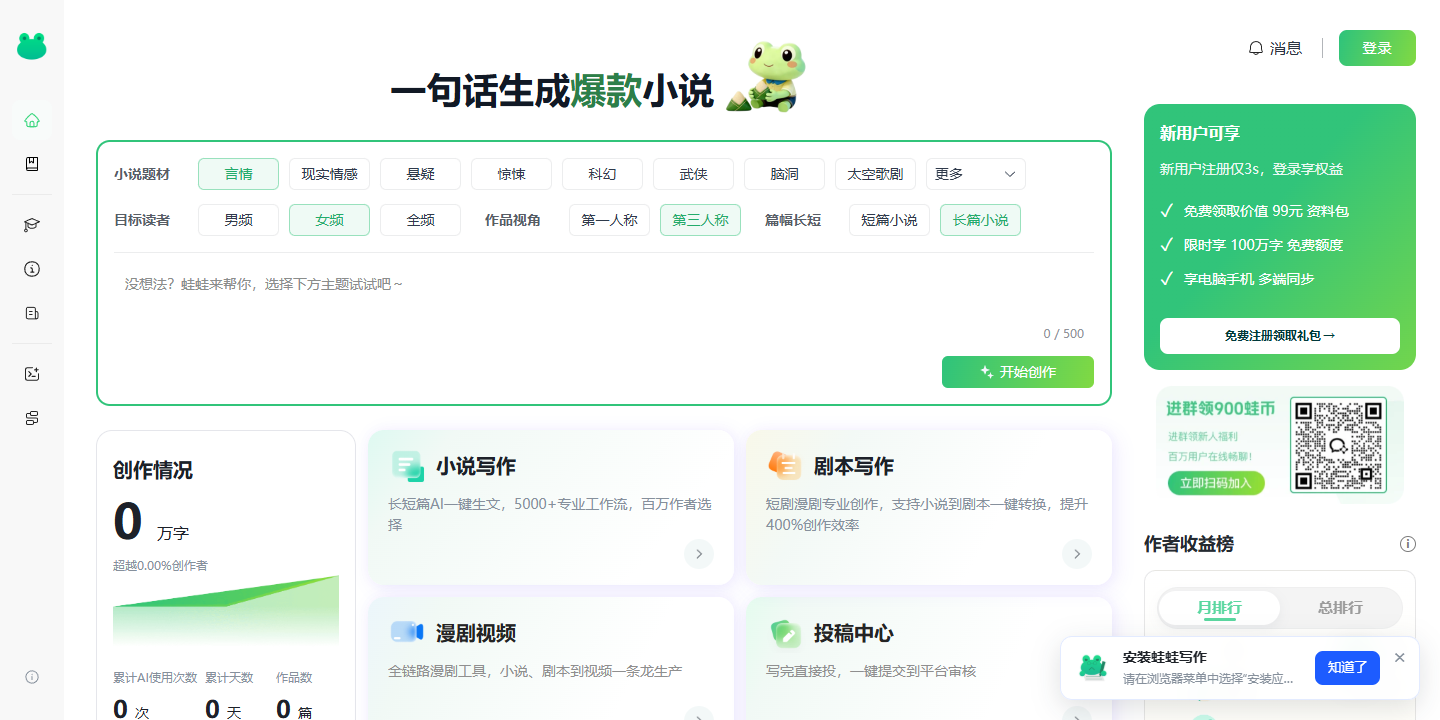Switch to 月排行 tab
The image size is (1440, 720).
(x=1219, y=607)
